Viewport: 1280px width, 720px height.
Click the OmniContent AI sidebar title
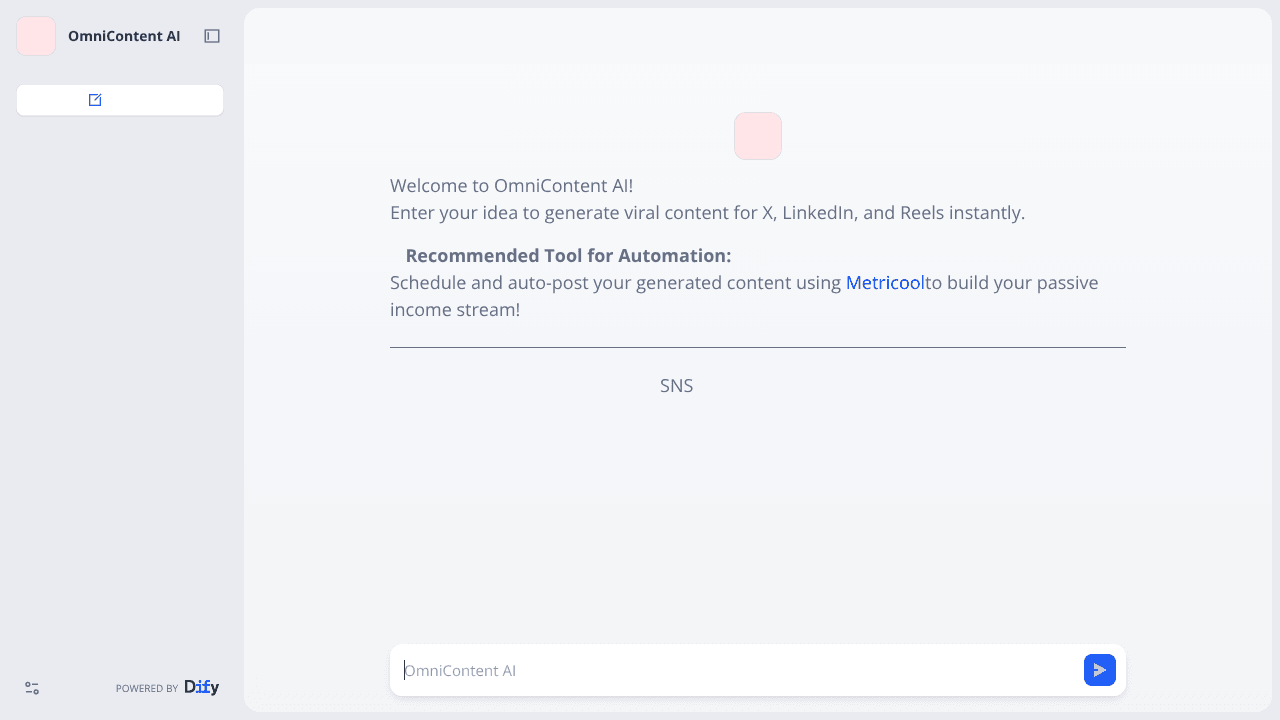[124, 36]
